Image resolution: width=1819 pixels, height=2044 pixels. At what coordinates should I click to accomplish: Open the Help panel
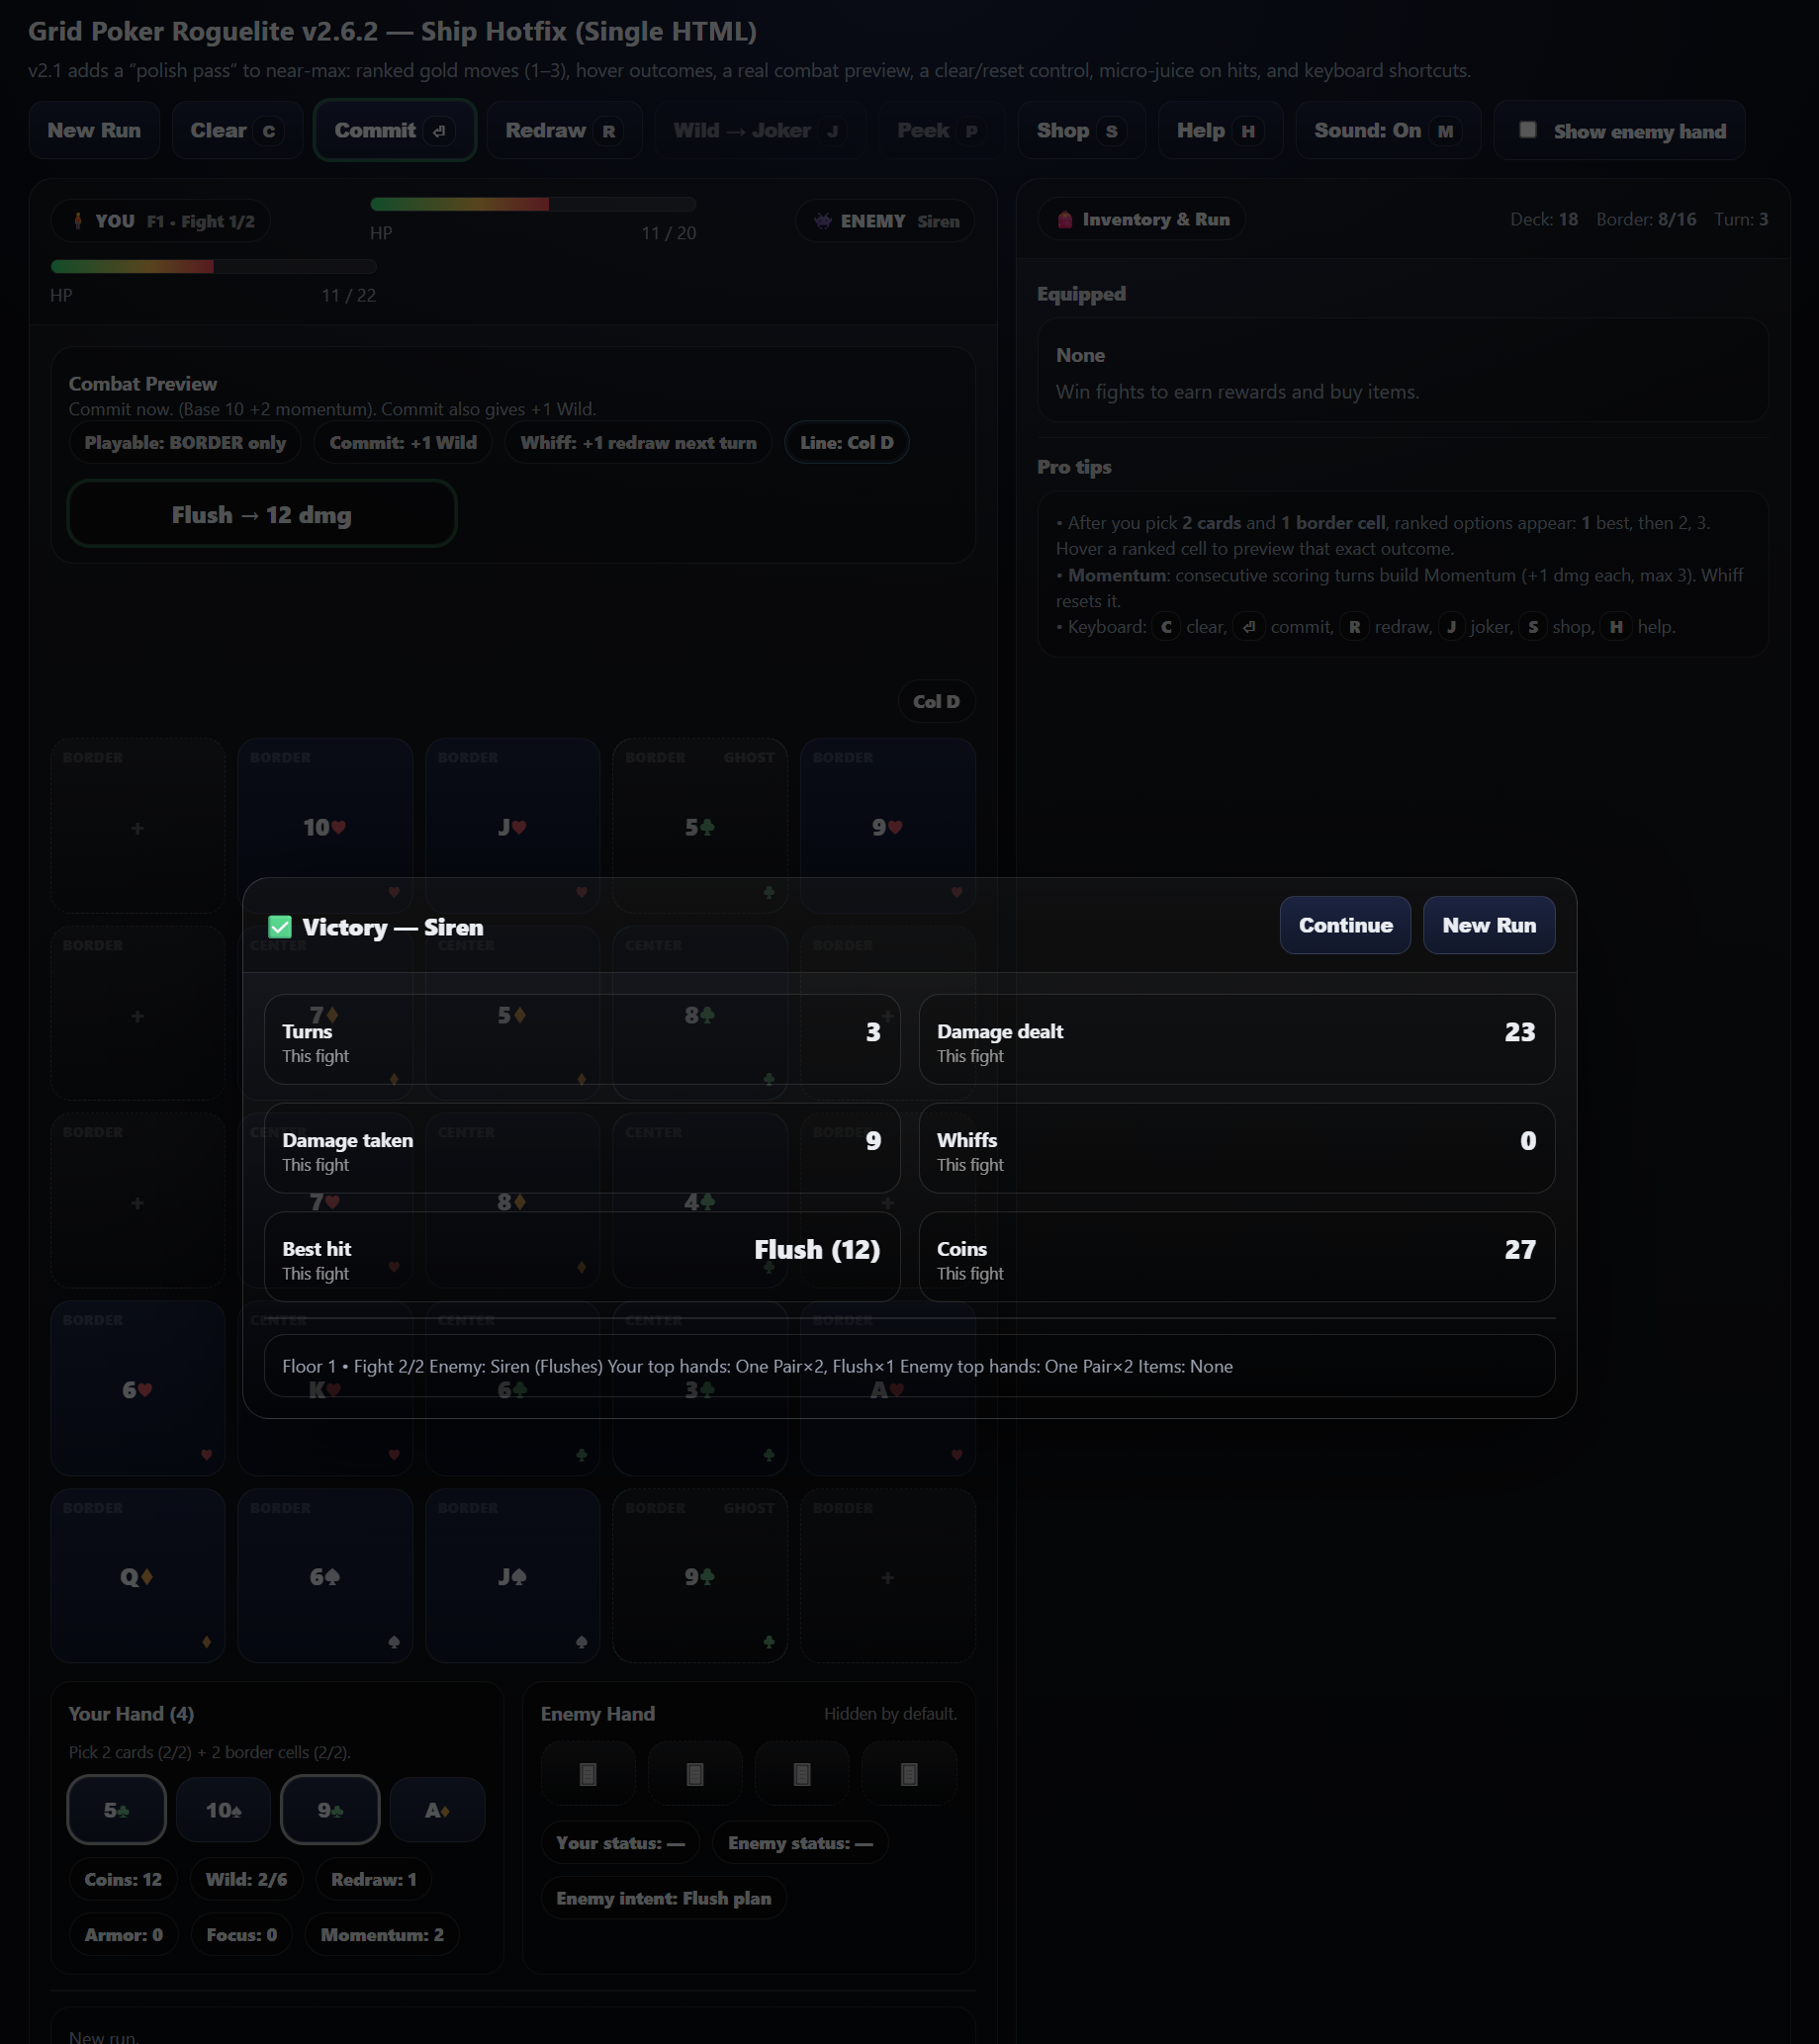1220,130
